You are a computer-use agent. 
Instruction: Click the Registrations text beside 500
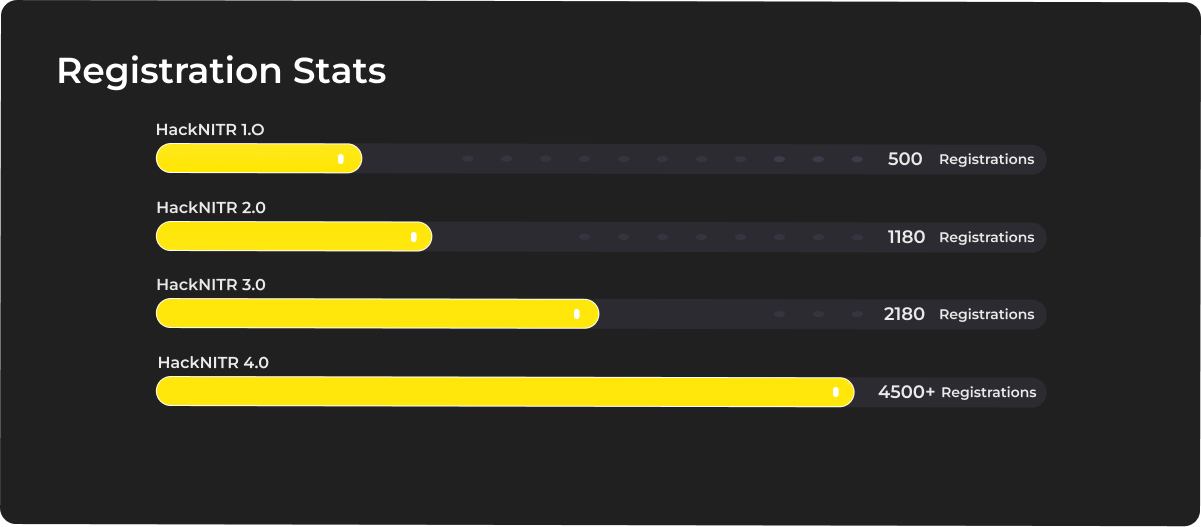pos(986,159)
